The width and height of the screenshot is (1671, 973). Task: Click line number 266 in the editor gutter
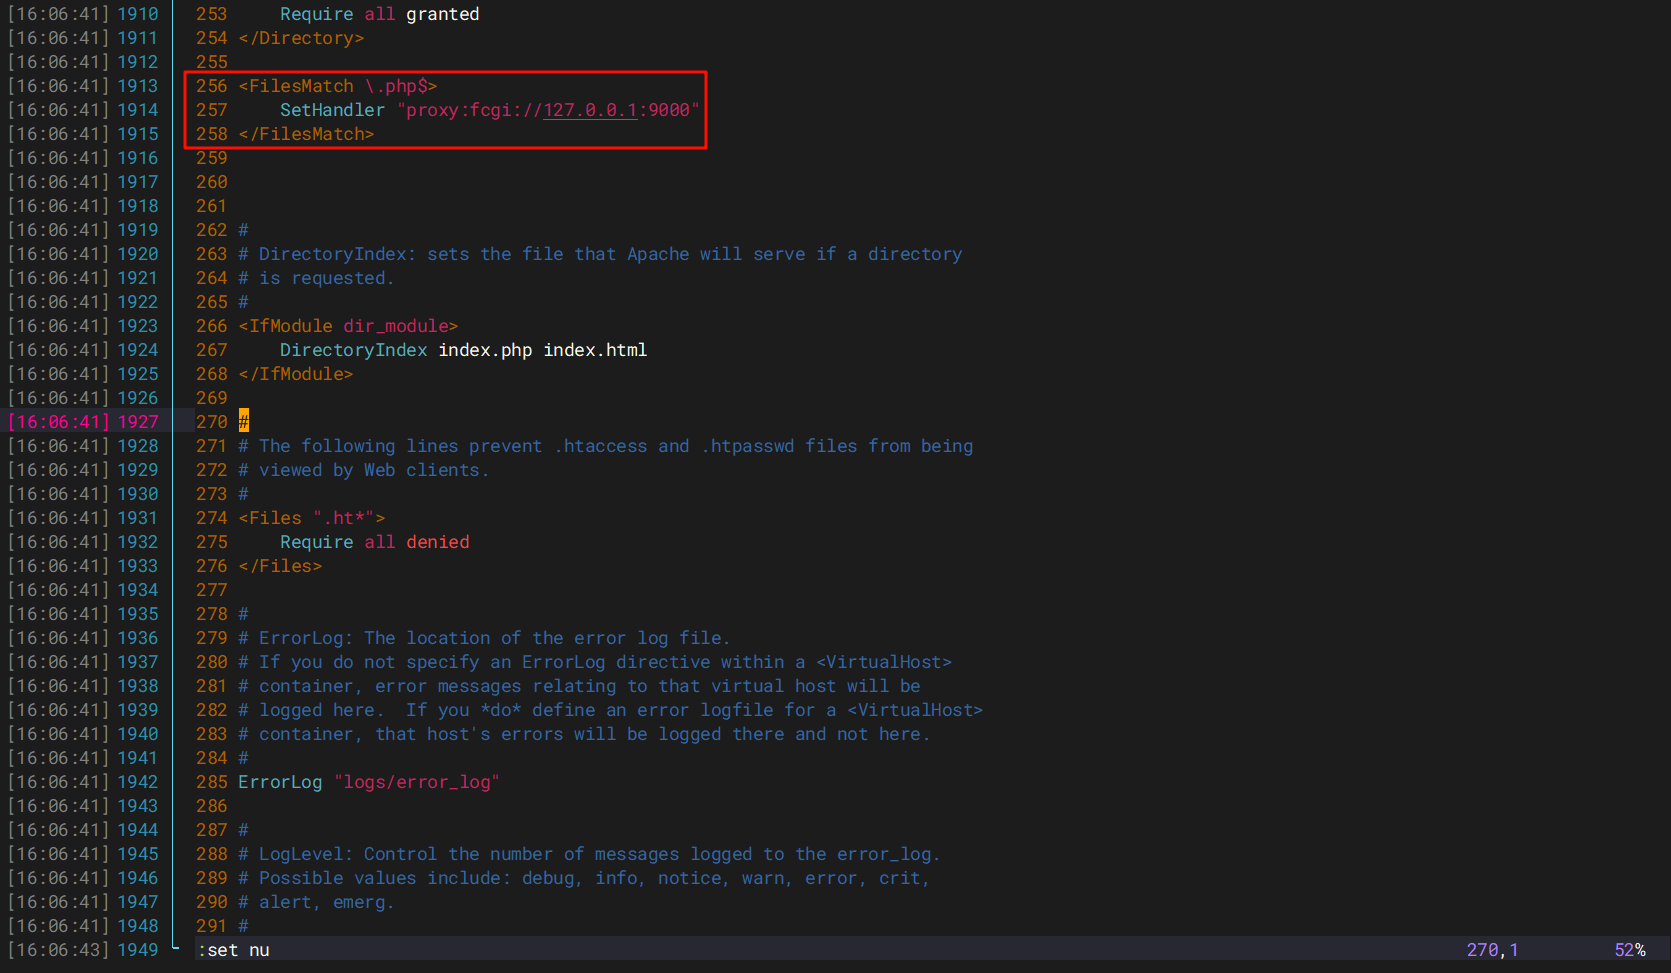212,326
